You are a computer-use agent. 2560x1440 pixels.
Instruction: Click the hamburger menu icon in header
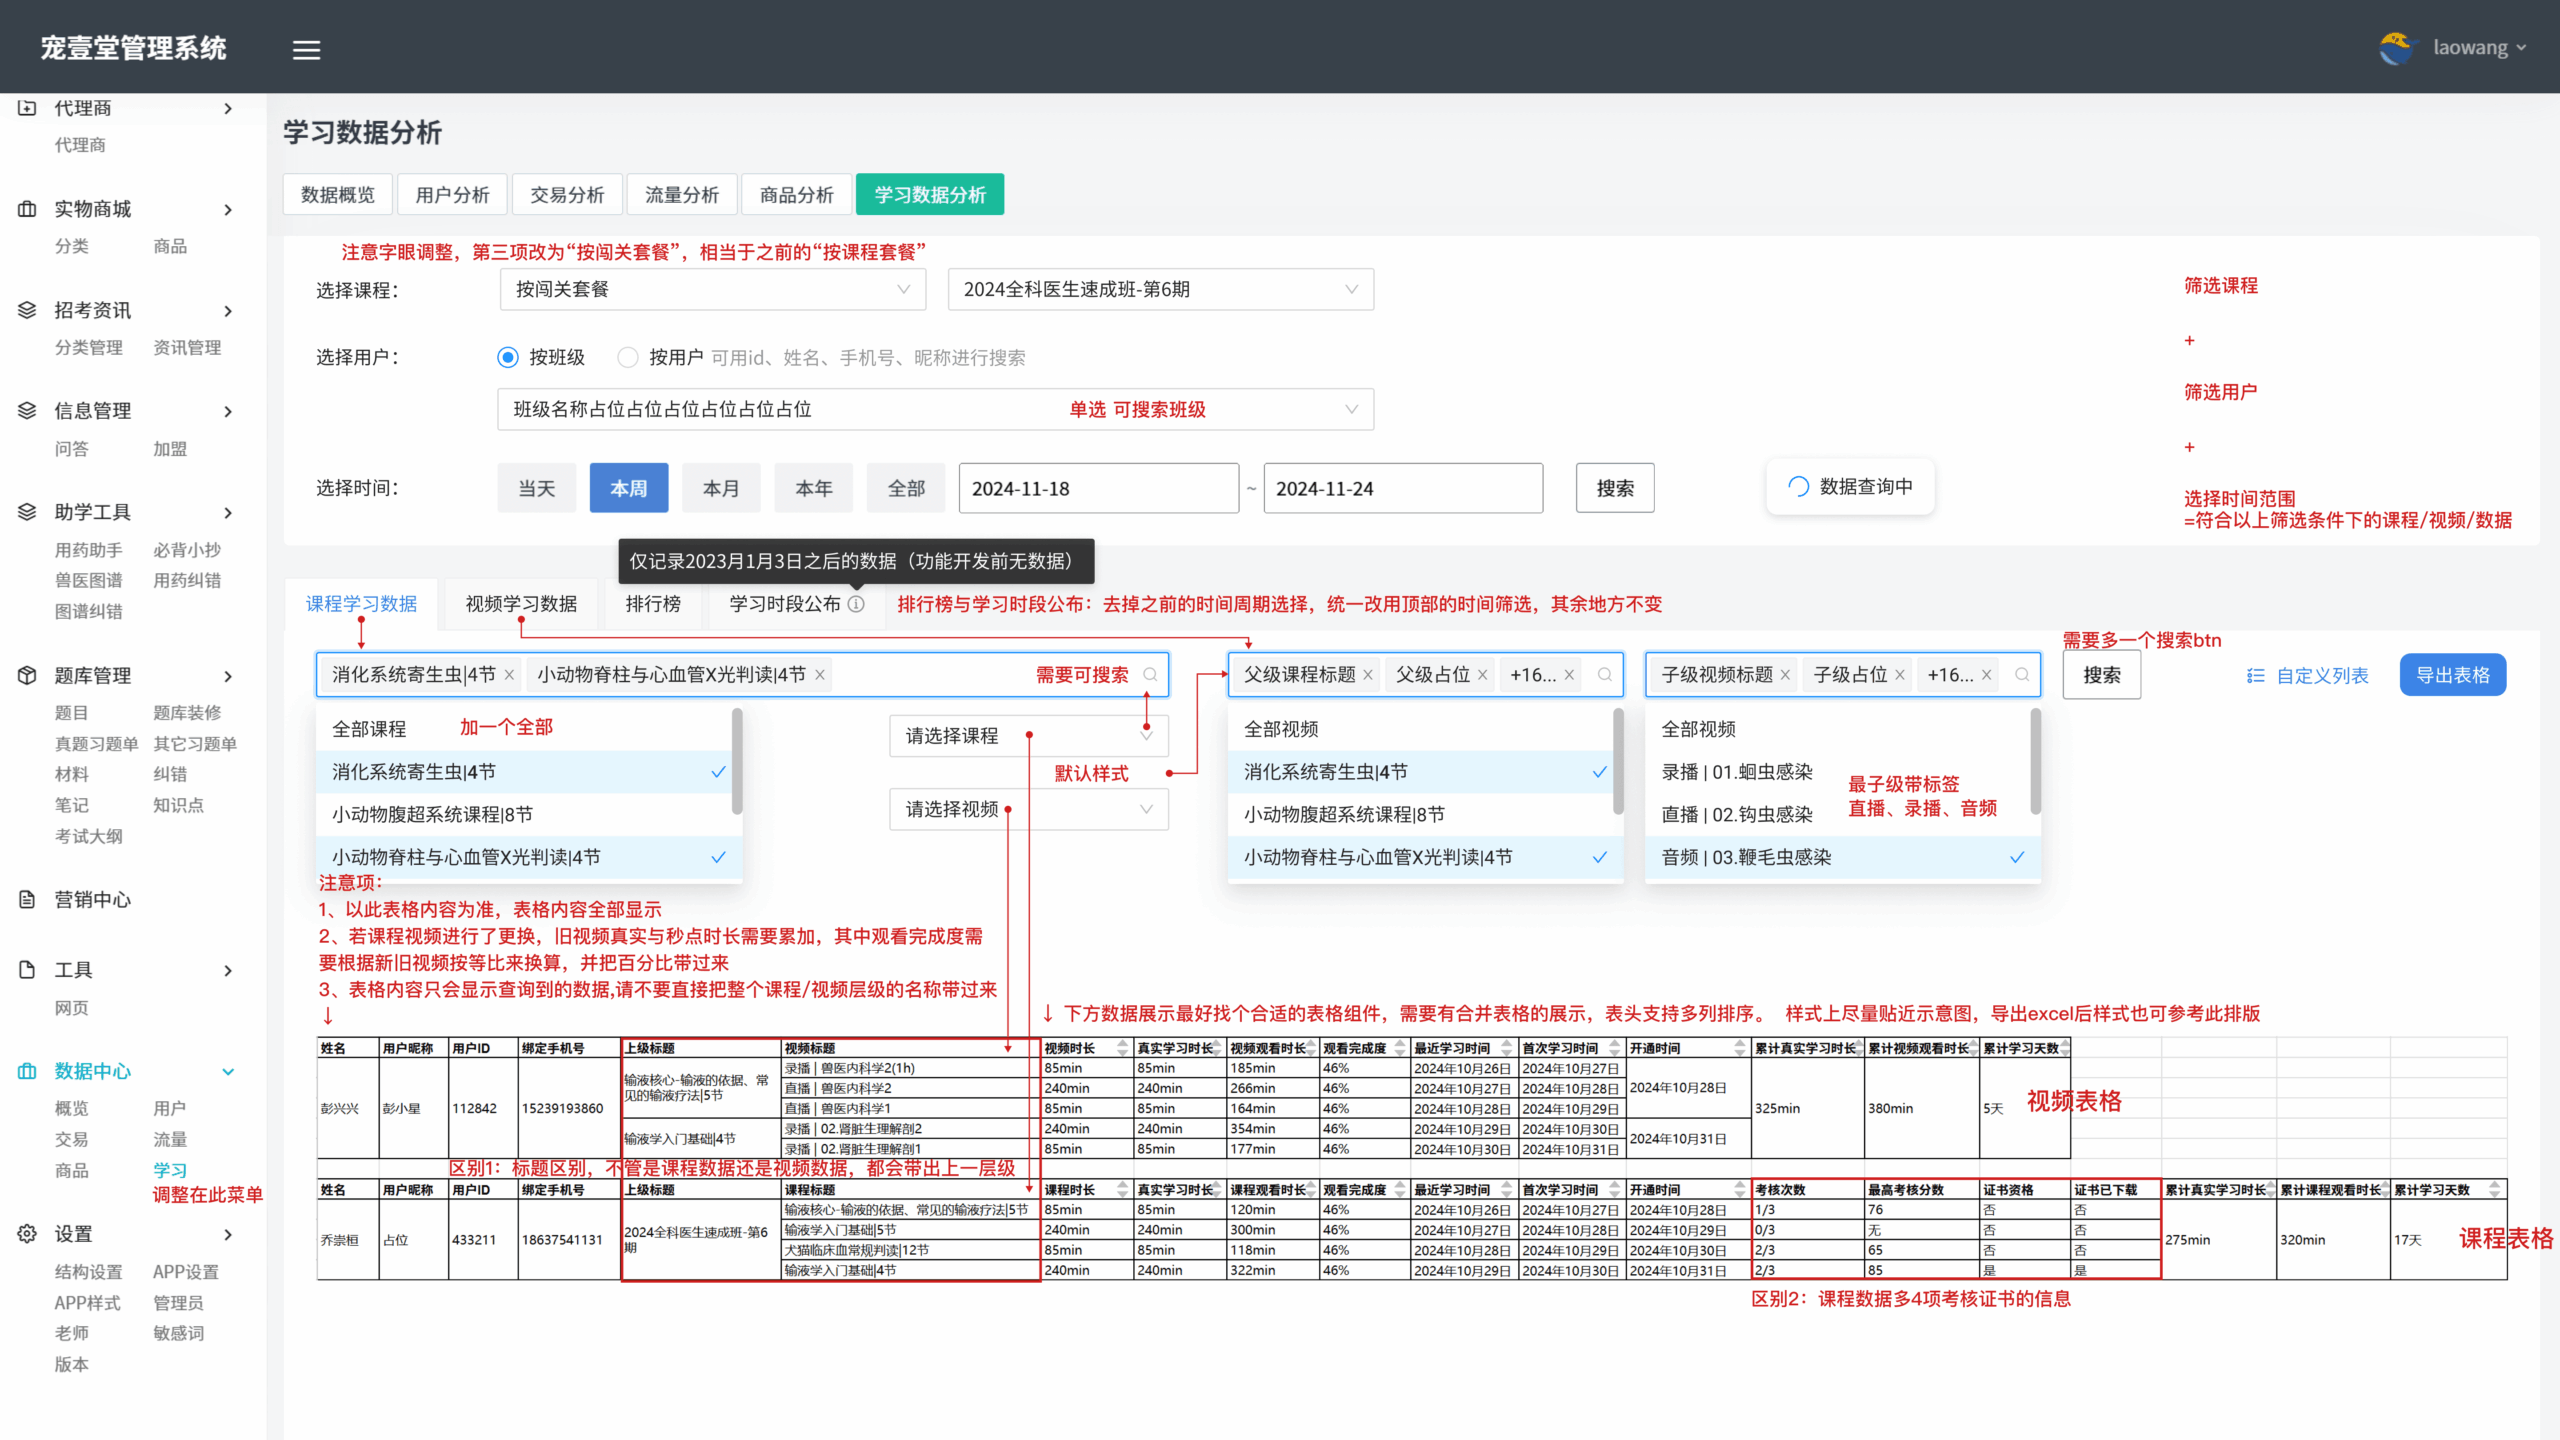(x=306, y=49)
